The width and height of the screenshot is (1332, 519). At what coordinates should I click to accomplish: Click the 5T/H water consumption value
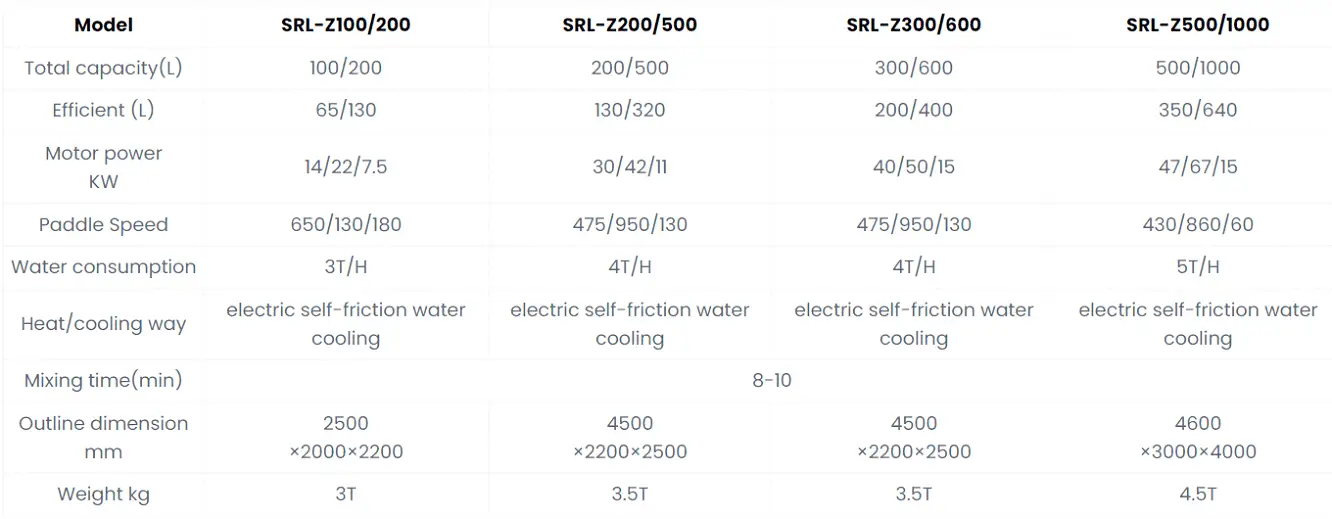click(x=1197, y=267)
